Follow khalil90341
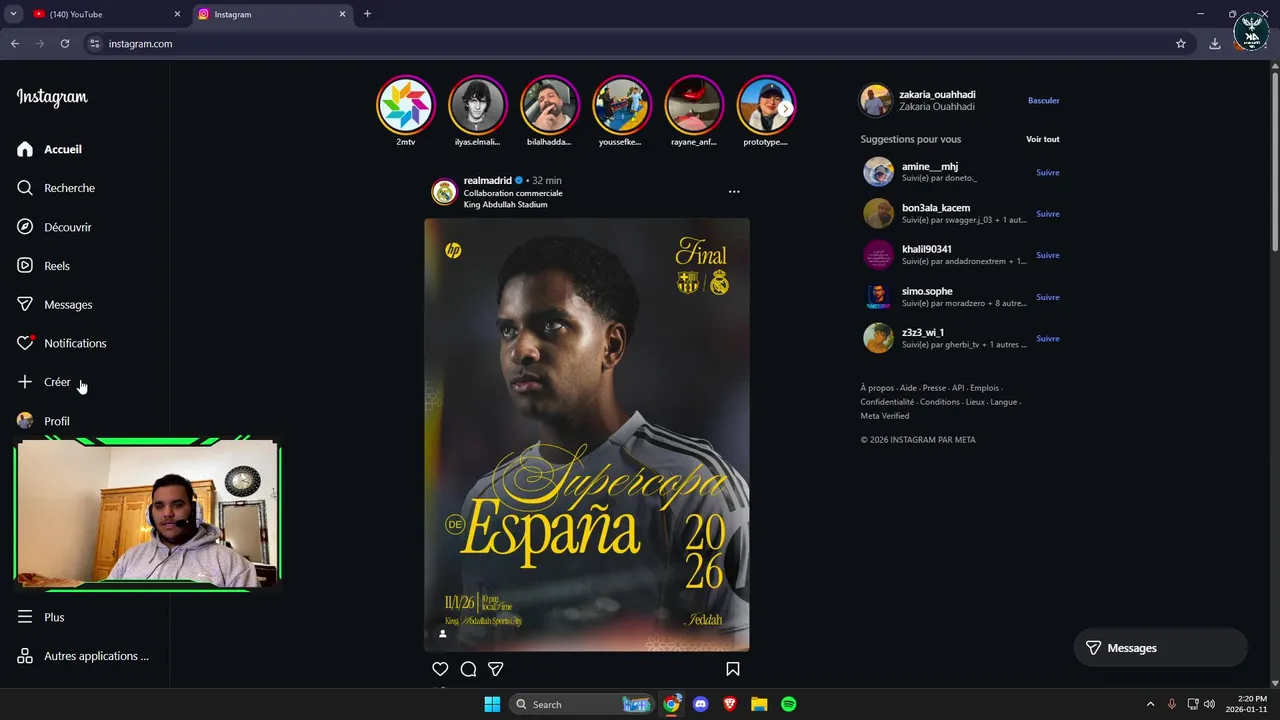This screenshot has width=1280, height=720. pyautogui.click(x=1047, y=255)
